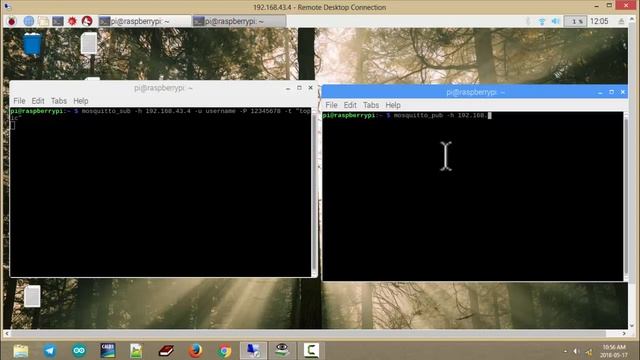Restore down the Remote Desktop Connection window
Screen dimensions: 640x360
[x=609, y=5]
